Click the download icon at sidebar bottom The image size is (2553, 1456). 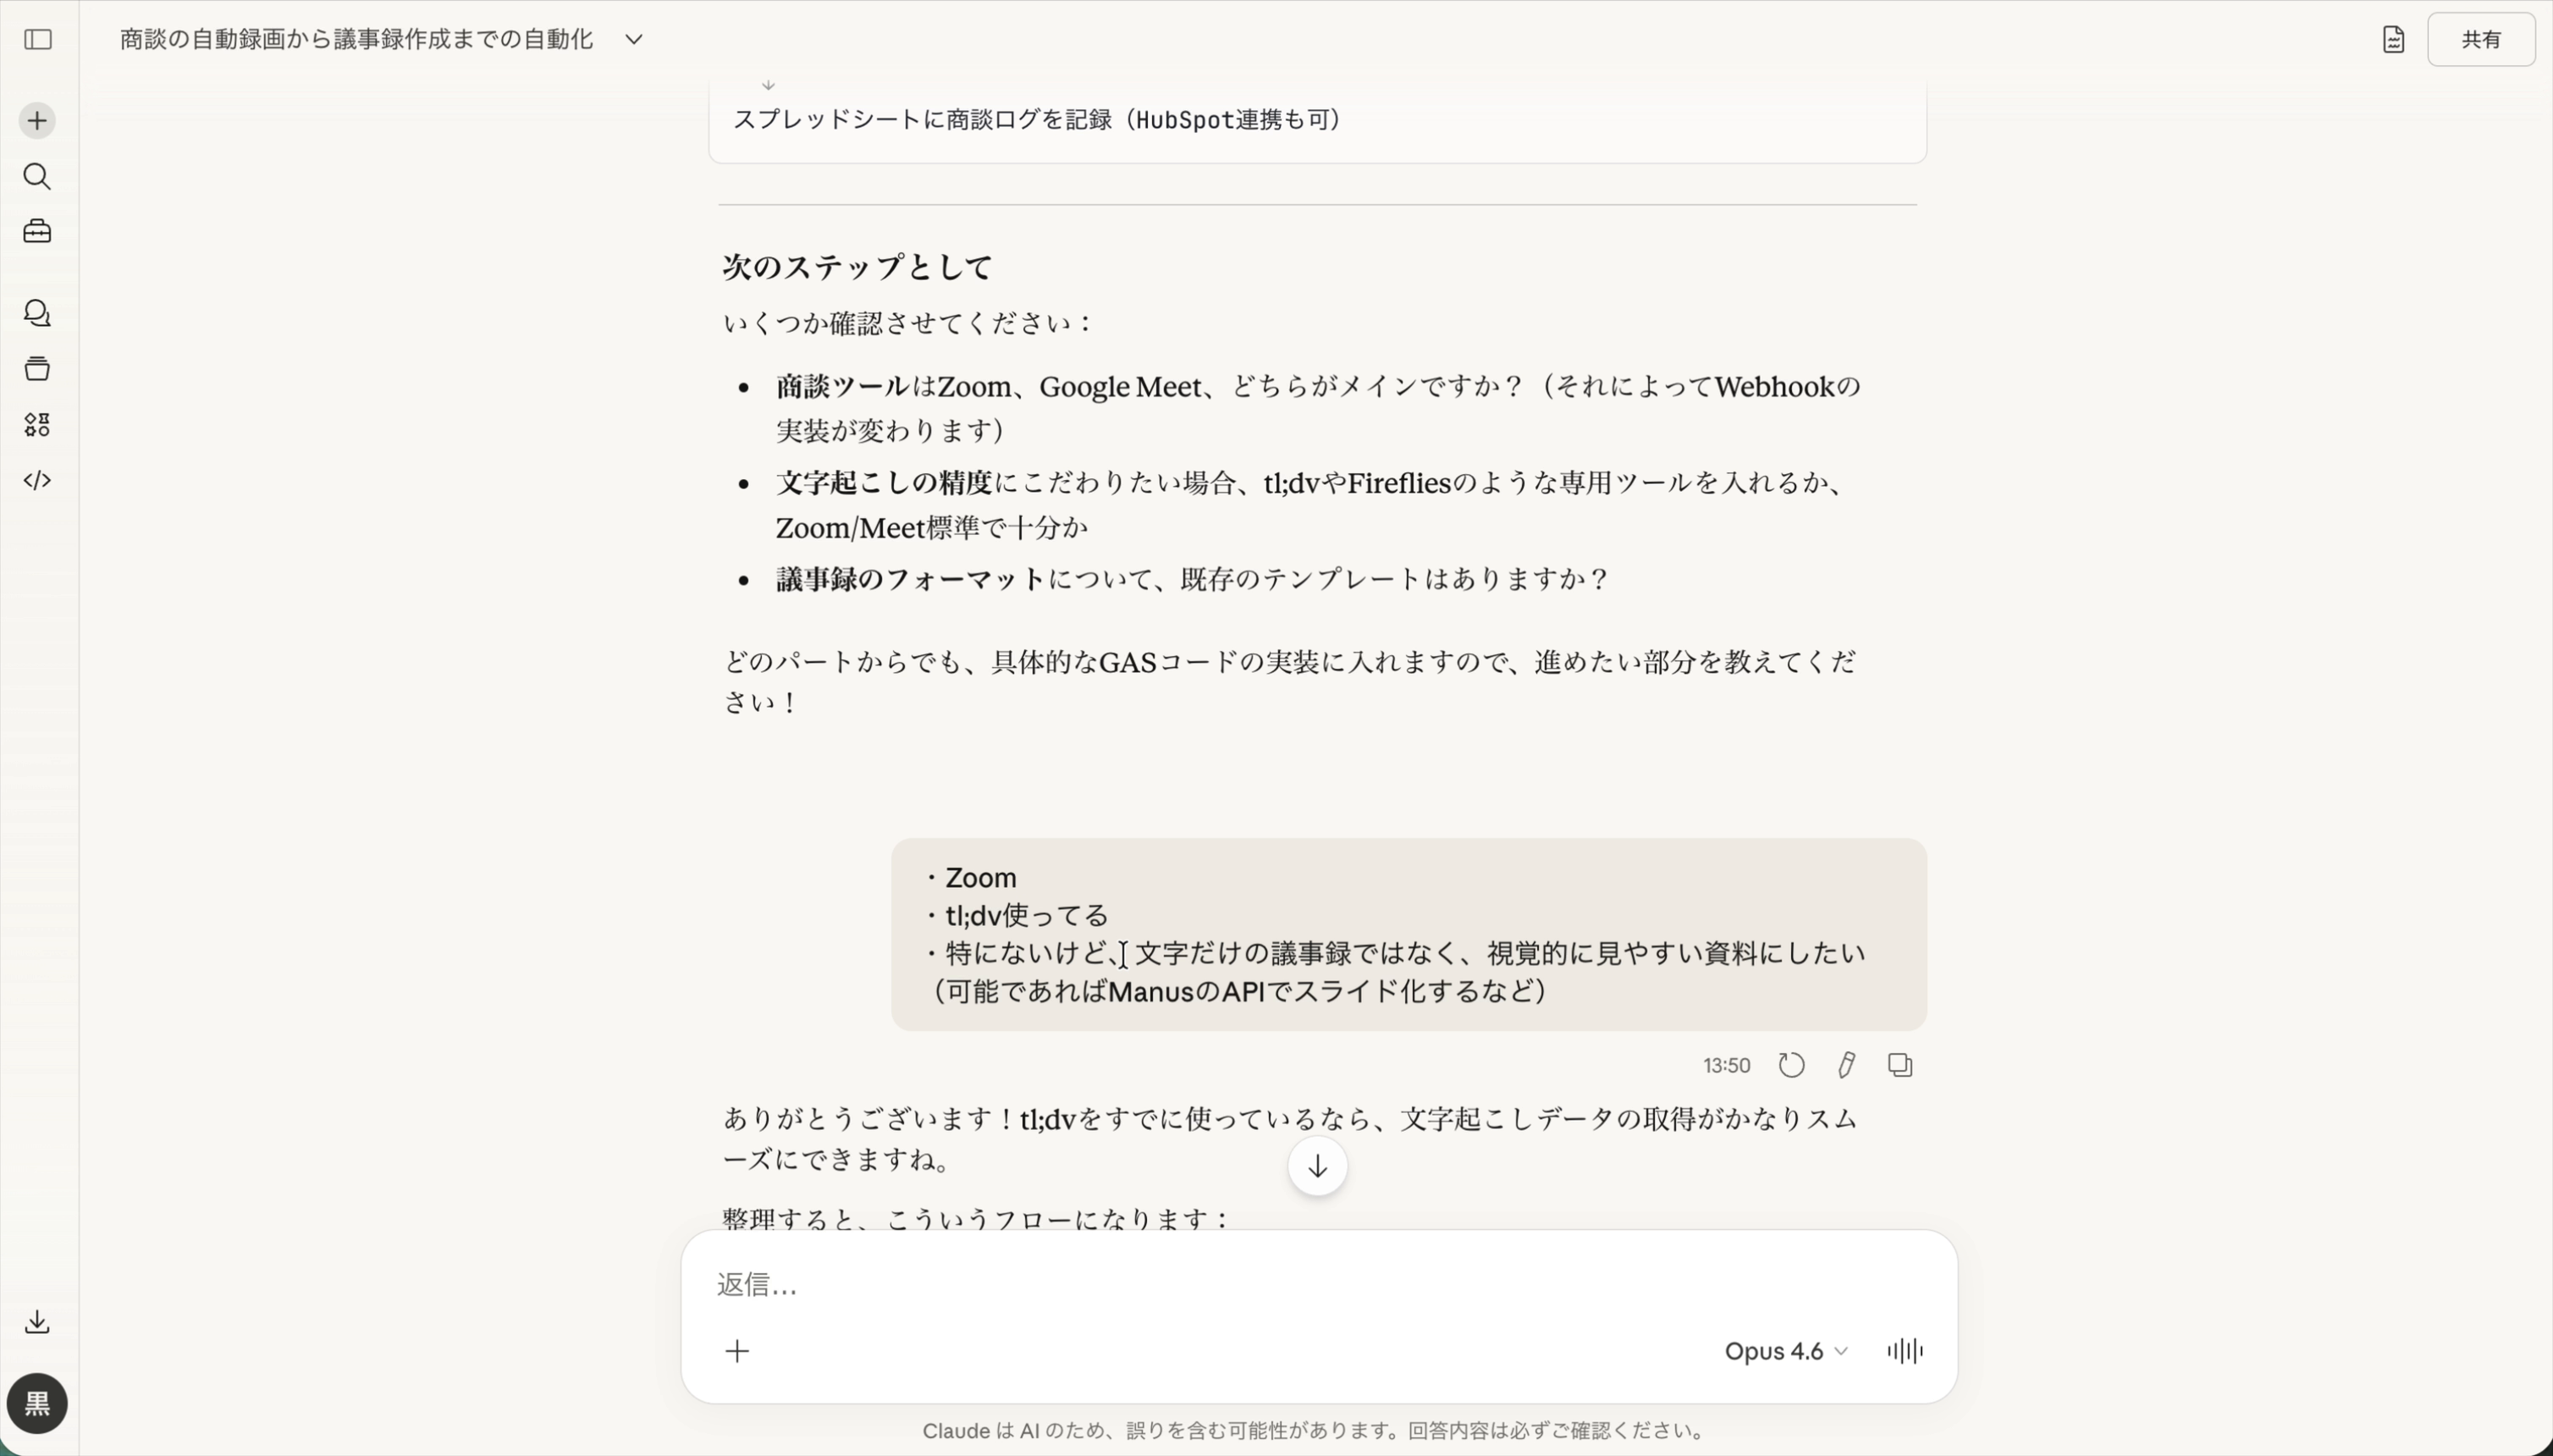[x=38, y=1321]
